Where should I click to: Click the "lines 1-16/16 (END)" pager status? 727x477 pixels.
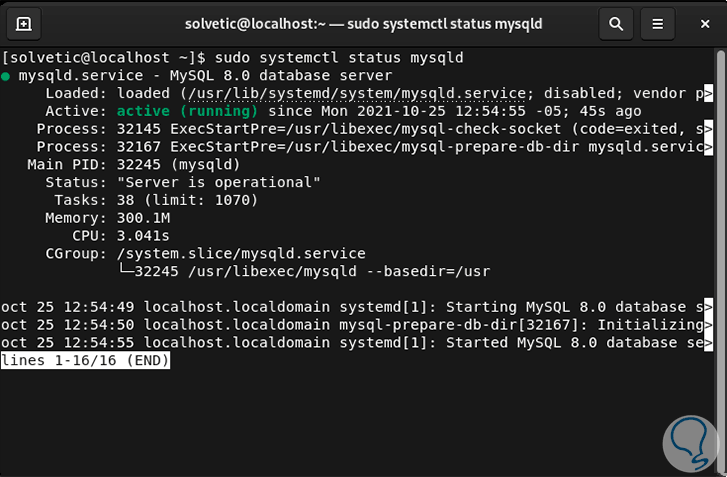click(x=85, y=361)
